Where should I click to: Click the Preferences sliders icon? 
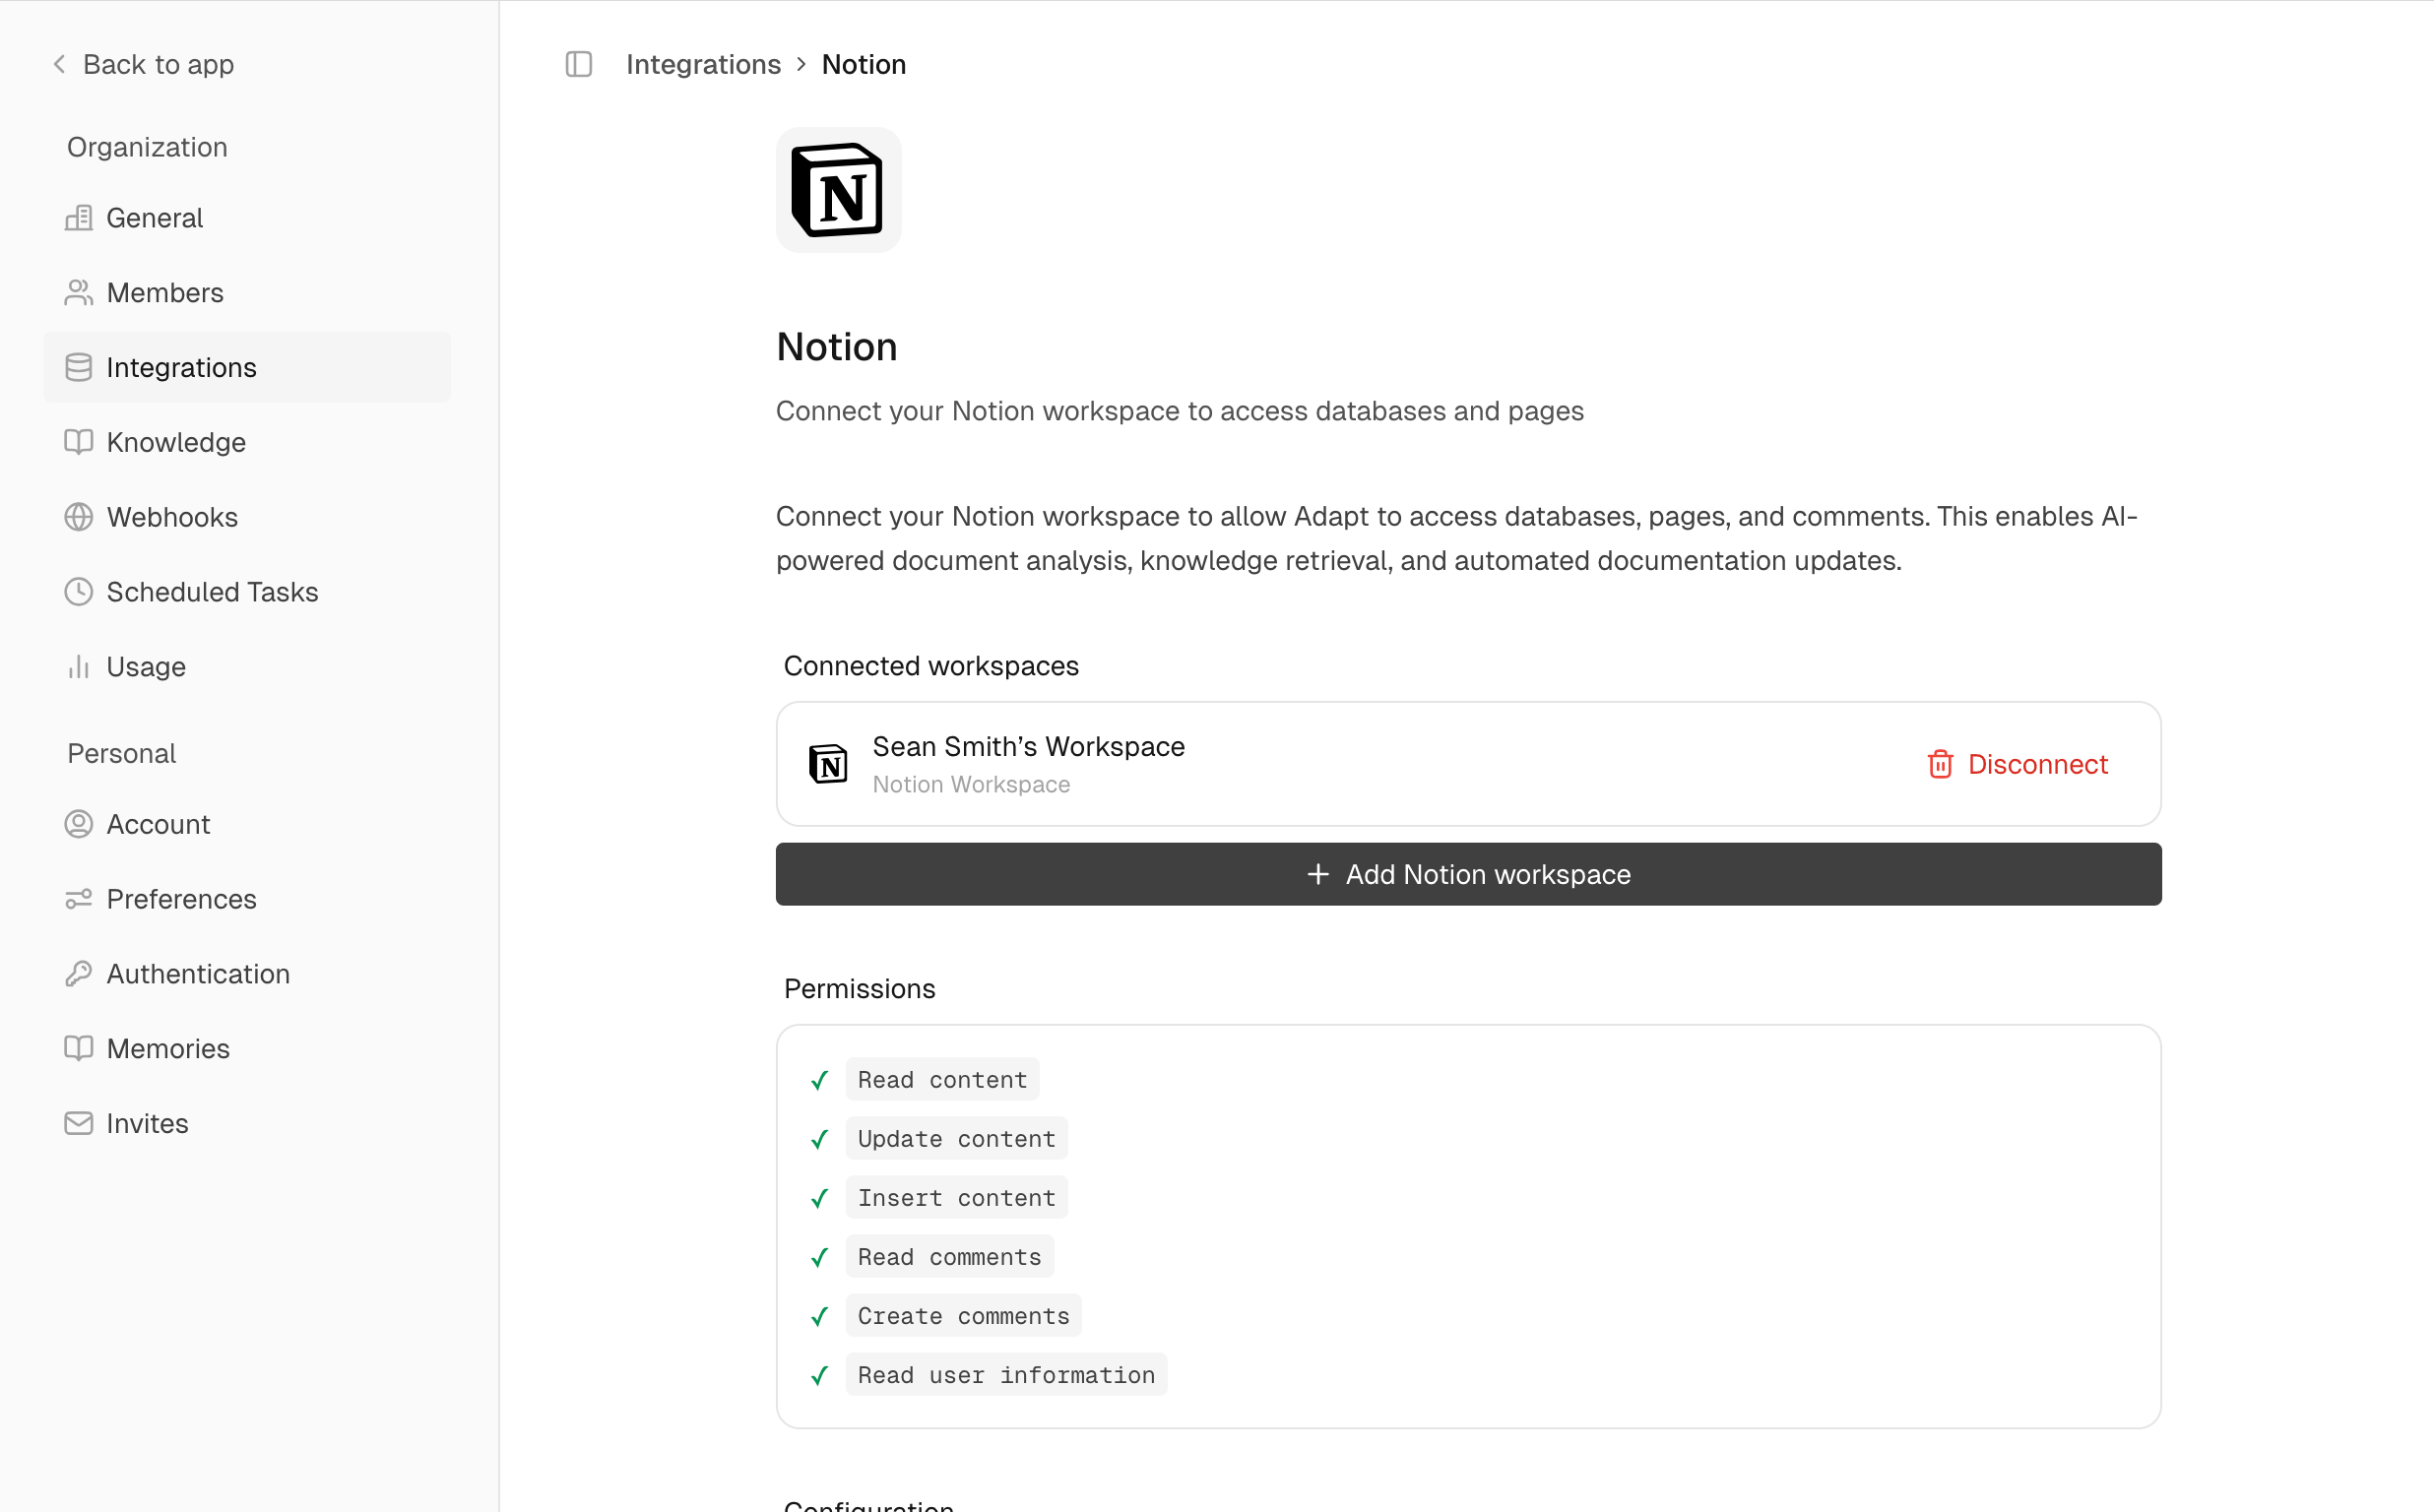pos(79,900)
